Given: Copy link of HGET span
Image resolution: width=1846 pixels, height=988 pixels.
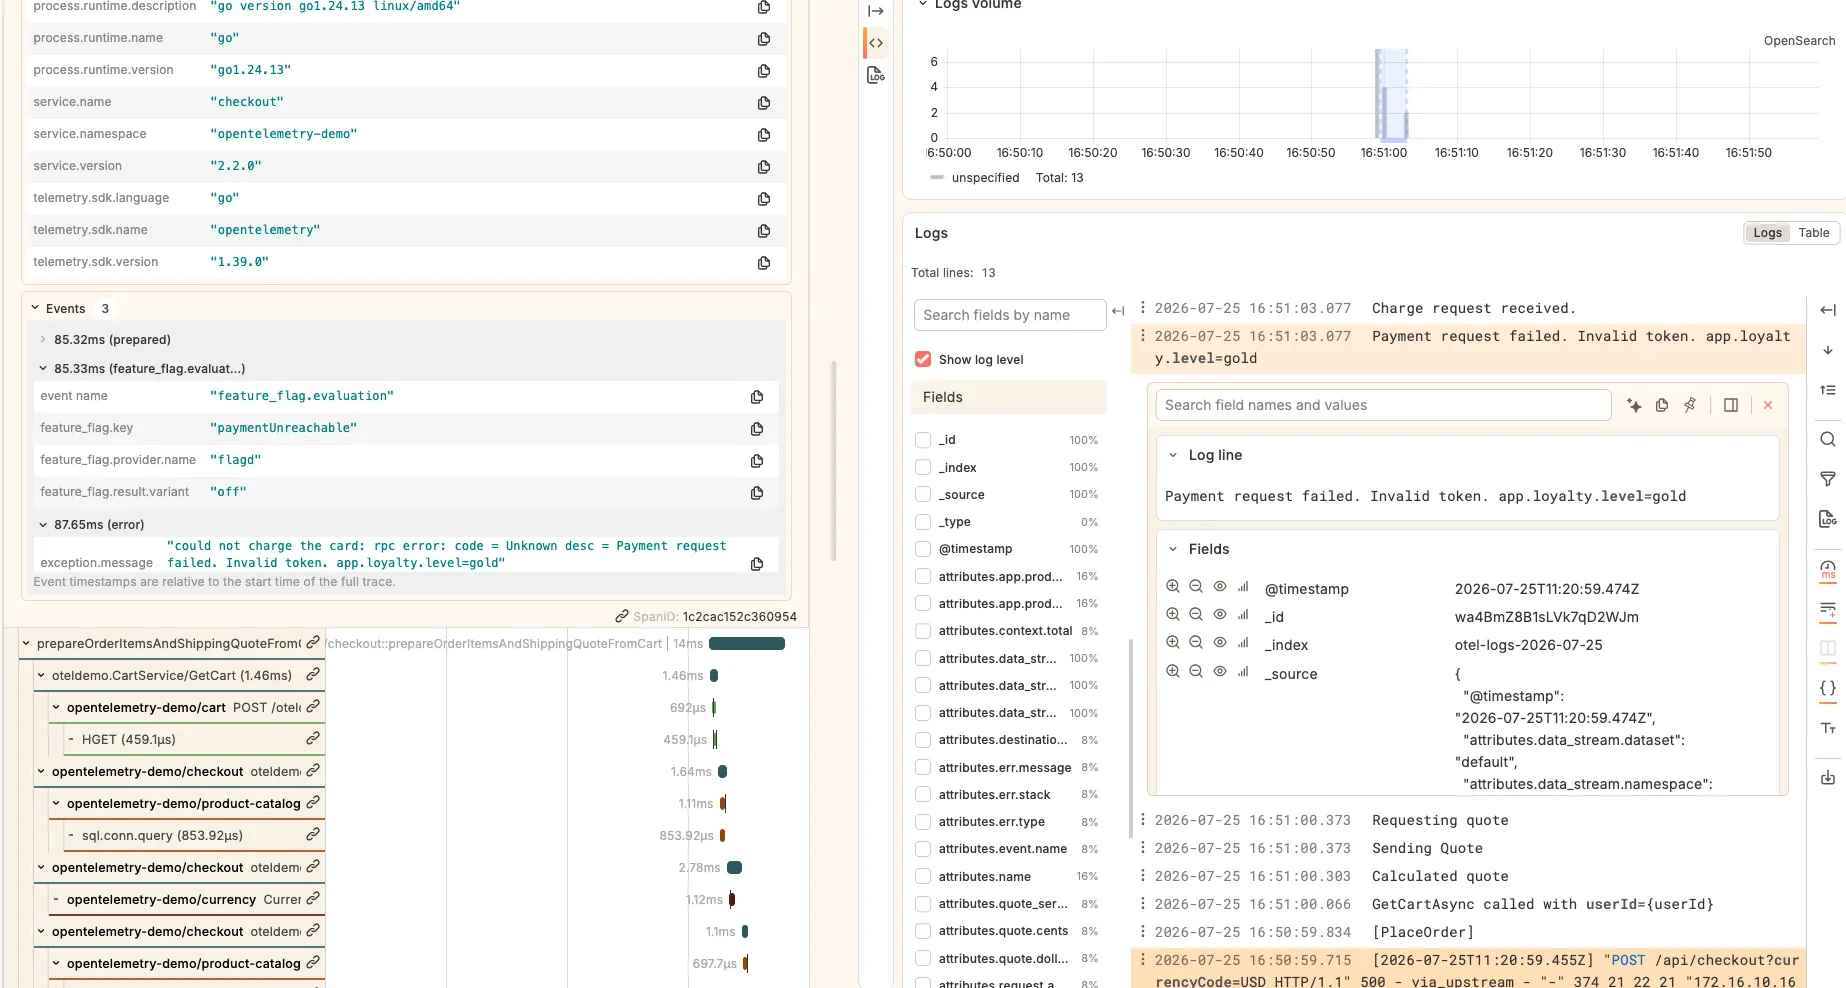Looking at the screenshot, I should [313, 738].
